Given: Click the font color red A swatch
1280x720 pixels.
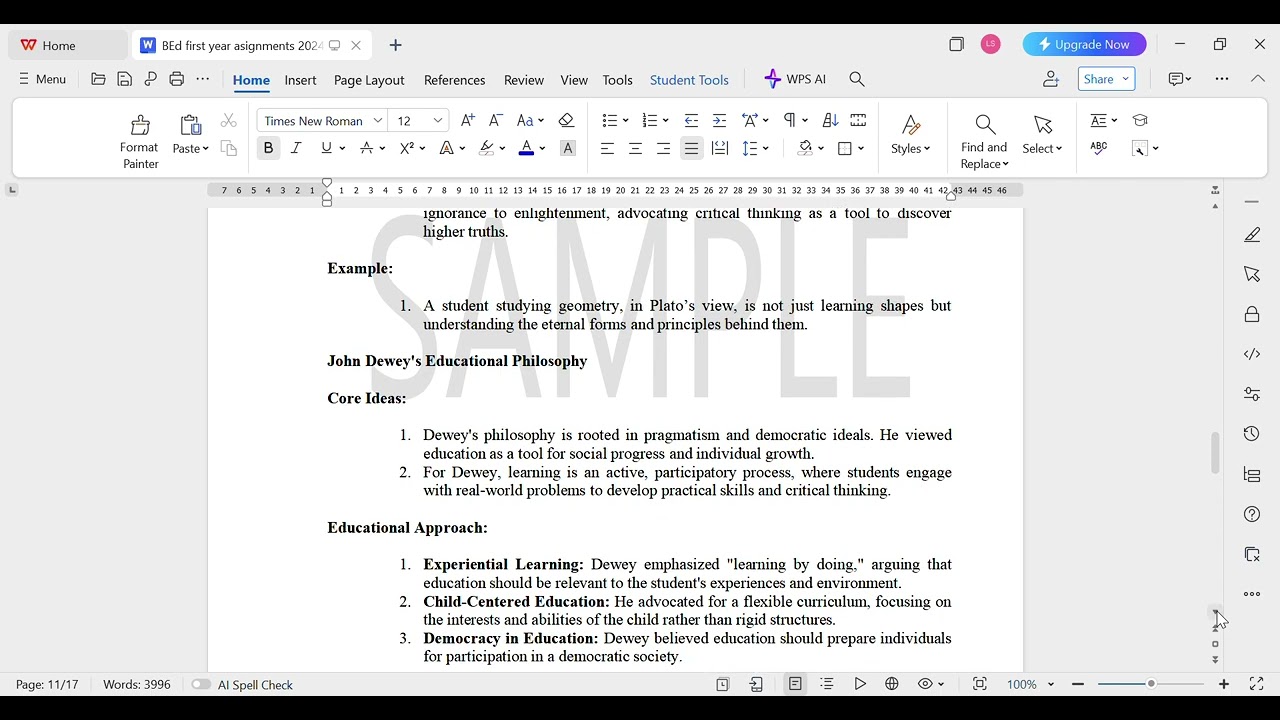Looking at the screenshot, I should (x=527, y=148).
